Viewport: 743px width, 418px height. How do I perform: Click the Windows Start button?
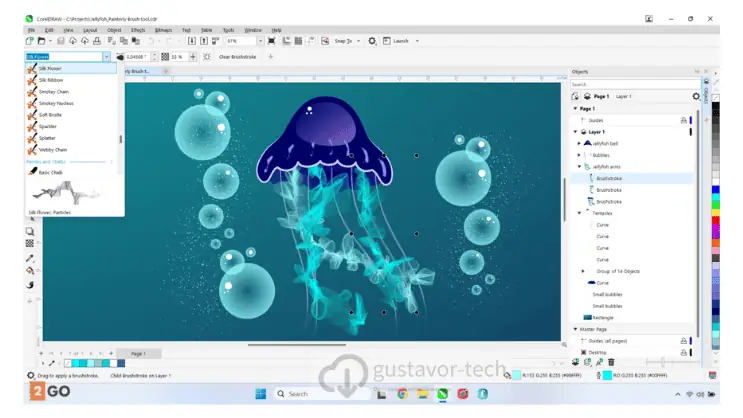(x=261, y=394)
